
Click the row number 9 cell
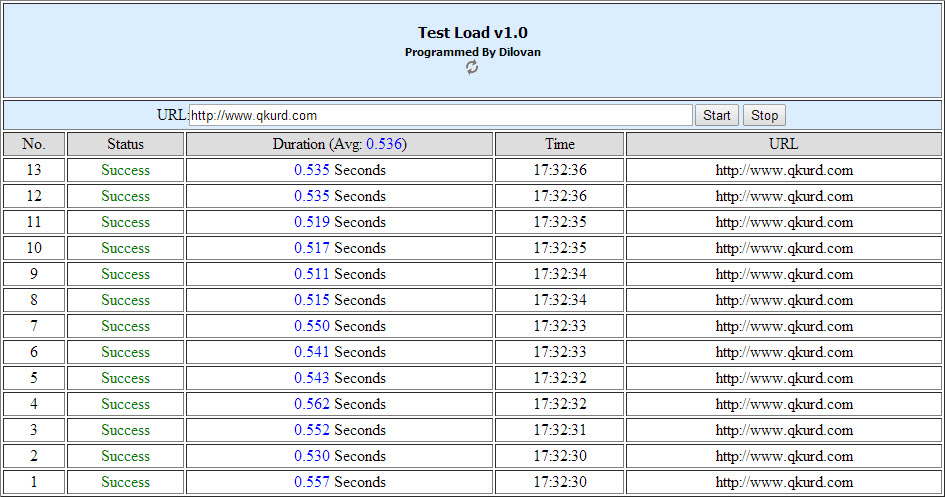[x=34, y=274]
